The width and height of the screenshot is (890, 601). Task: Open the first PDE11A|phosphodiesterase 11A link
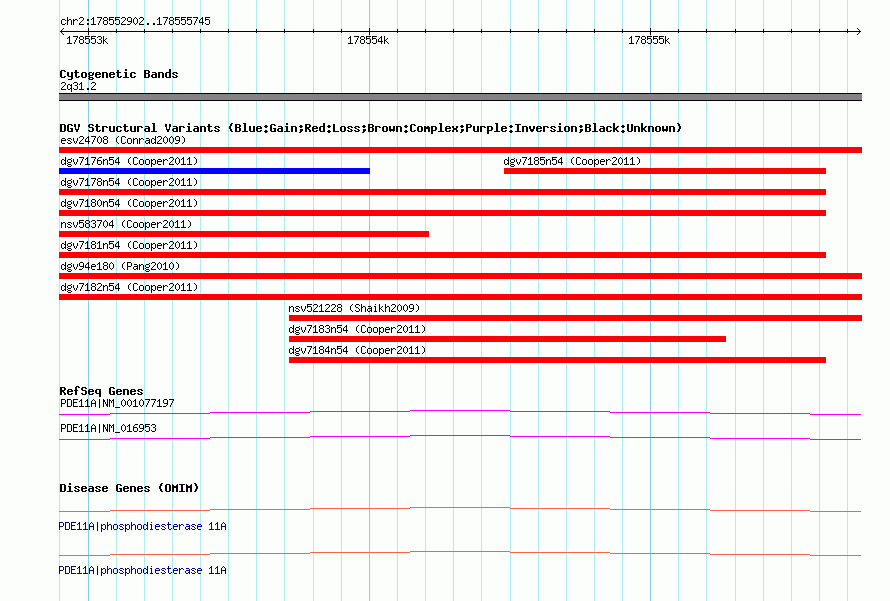(x=142, y=526)
